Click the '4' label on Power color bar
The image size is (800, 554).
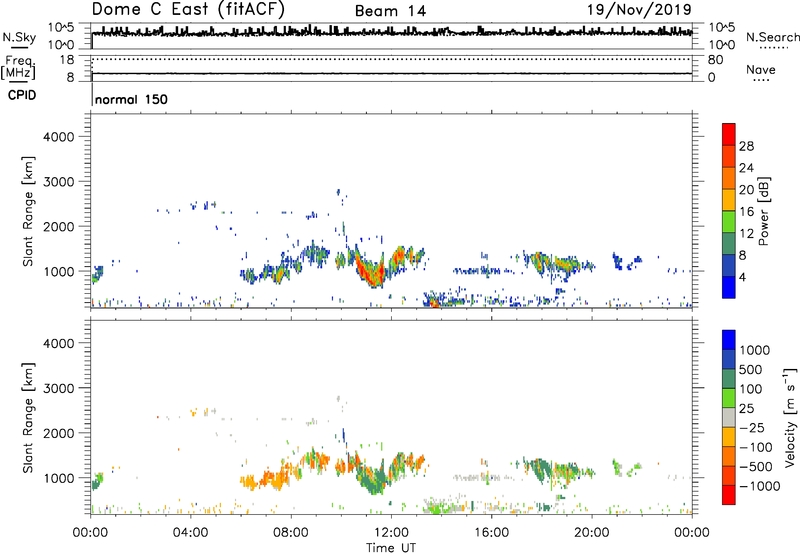(x=742, y=277)
